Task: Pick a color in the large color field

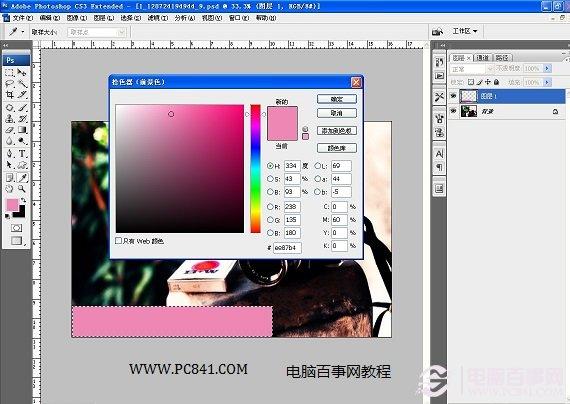Action: (x=180, y=169)
